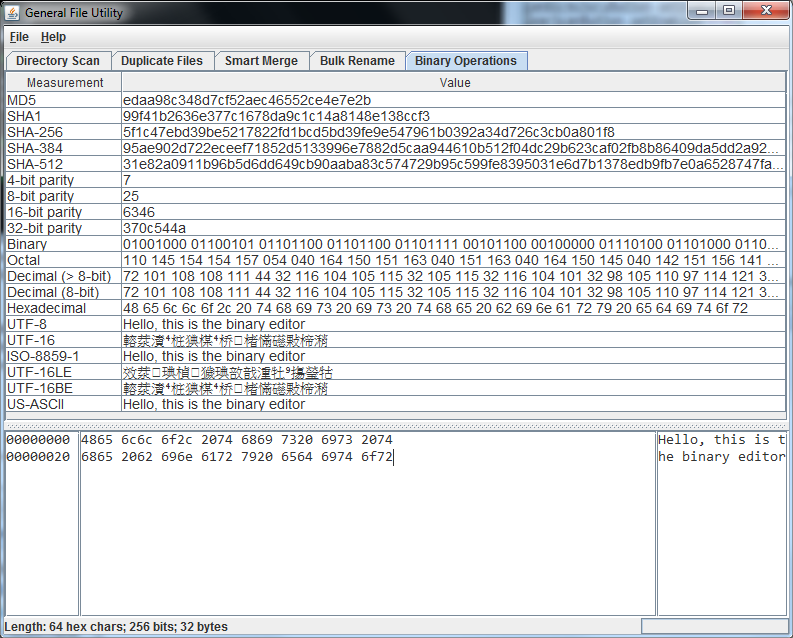Select the Bulk Rename tab
This screenshot has height=638, width=793.
(357, 61)
